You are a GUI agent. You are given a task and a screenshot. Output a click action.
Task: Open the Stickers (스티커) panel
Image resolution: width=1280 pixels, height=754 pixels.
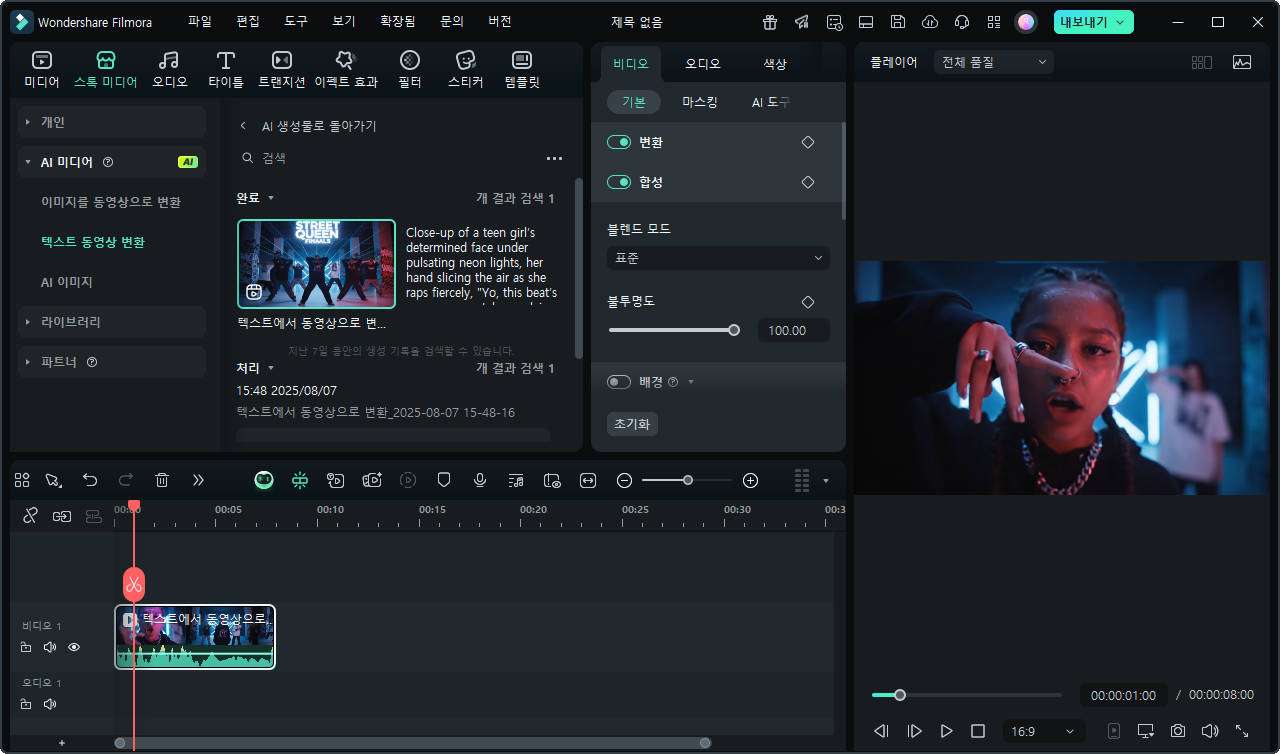[x=465, y=70]
